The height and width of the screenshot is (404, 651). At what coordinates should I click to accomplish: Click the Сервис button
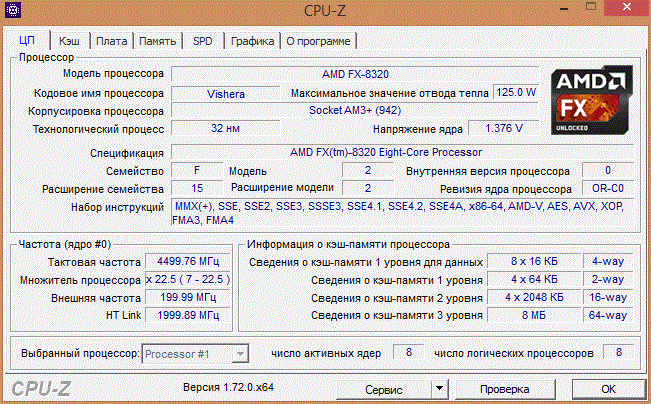pyautogui.click(x=384, y=389)
